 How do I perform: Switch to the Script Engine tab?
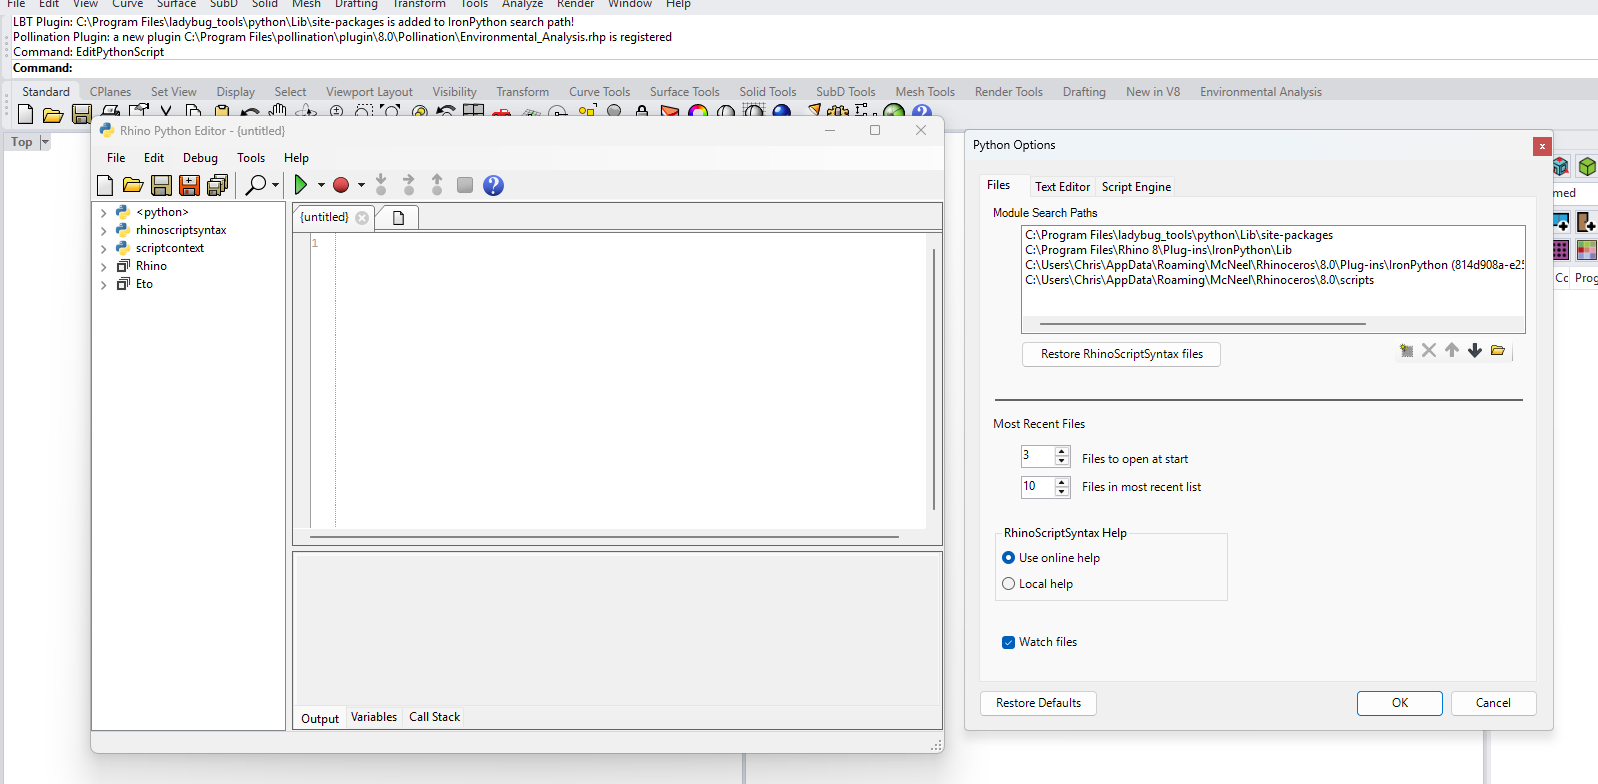[1136, 187]
